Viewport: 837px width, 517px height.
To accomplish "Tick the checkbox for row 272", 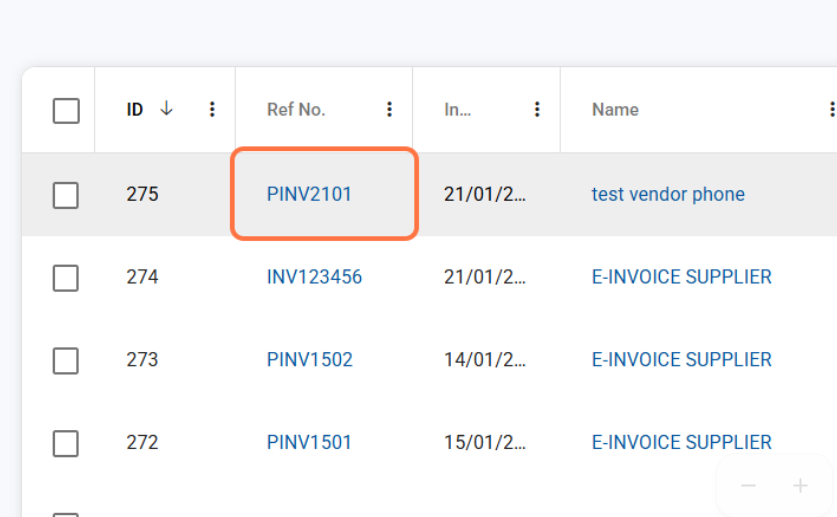I will point(66,443).
